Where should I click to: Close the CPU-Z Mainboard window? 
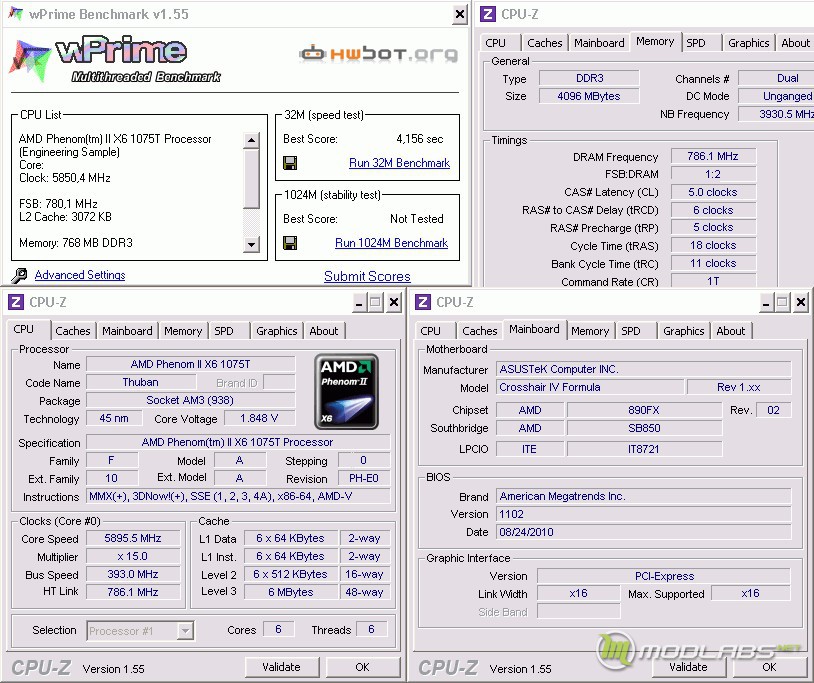(x=801, y=302)
